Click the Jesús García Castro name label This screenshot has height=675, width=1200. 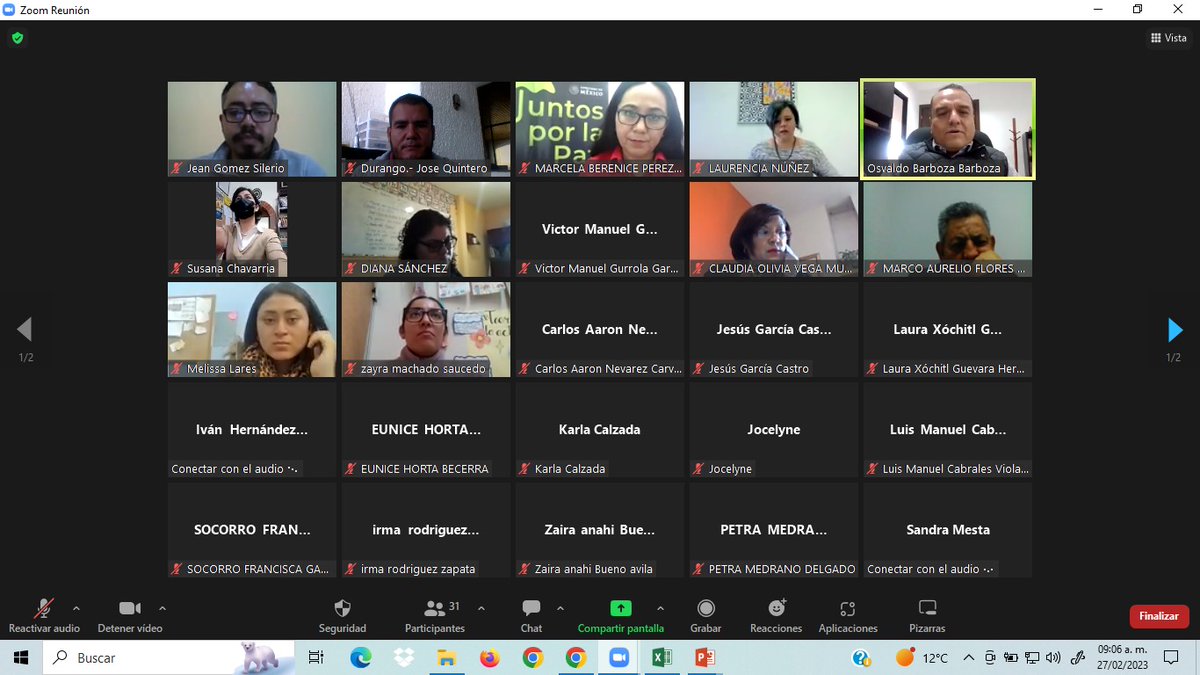pos(751,369)
